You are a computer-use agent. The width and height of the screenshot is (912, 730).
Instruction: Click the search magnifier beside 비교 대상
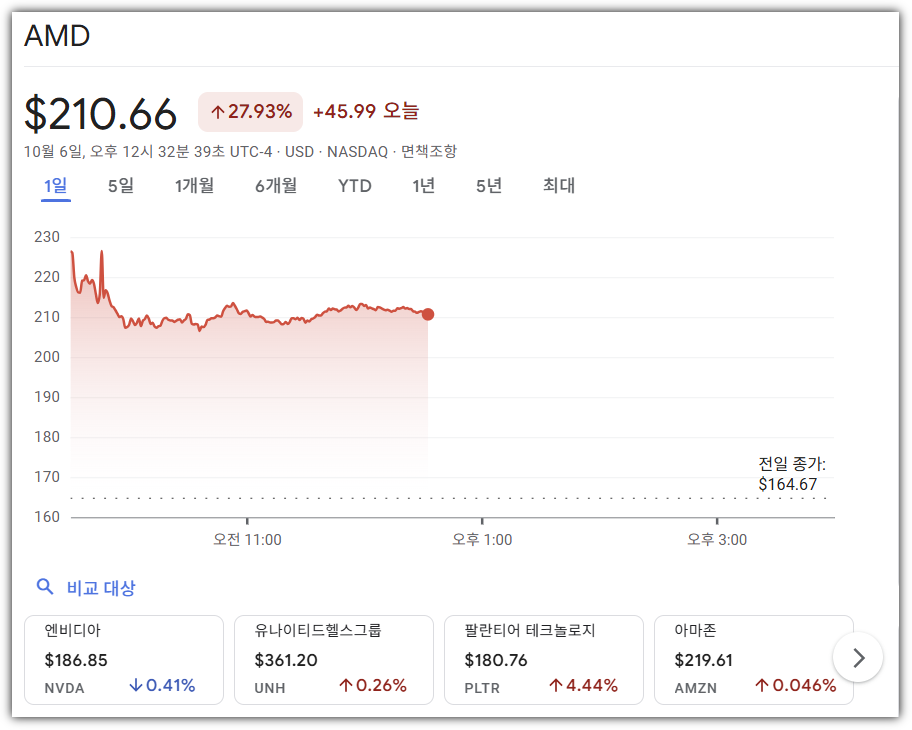pos(45,587)
